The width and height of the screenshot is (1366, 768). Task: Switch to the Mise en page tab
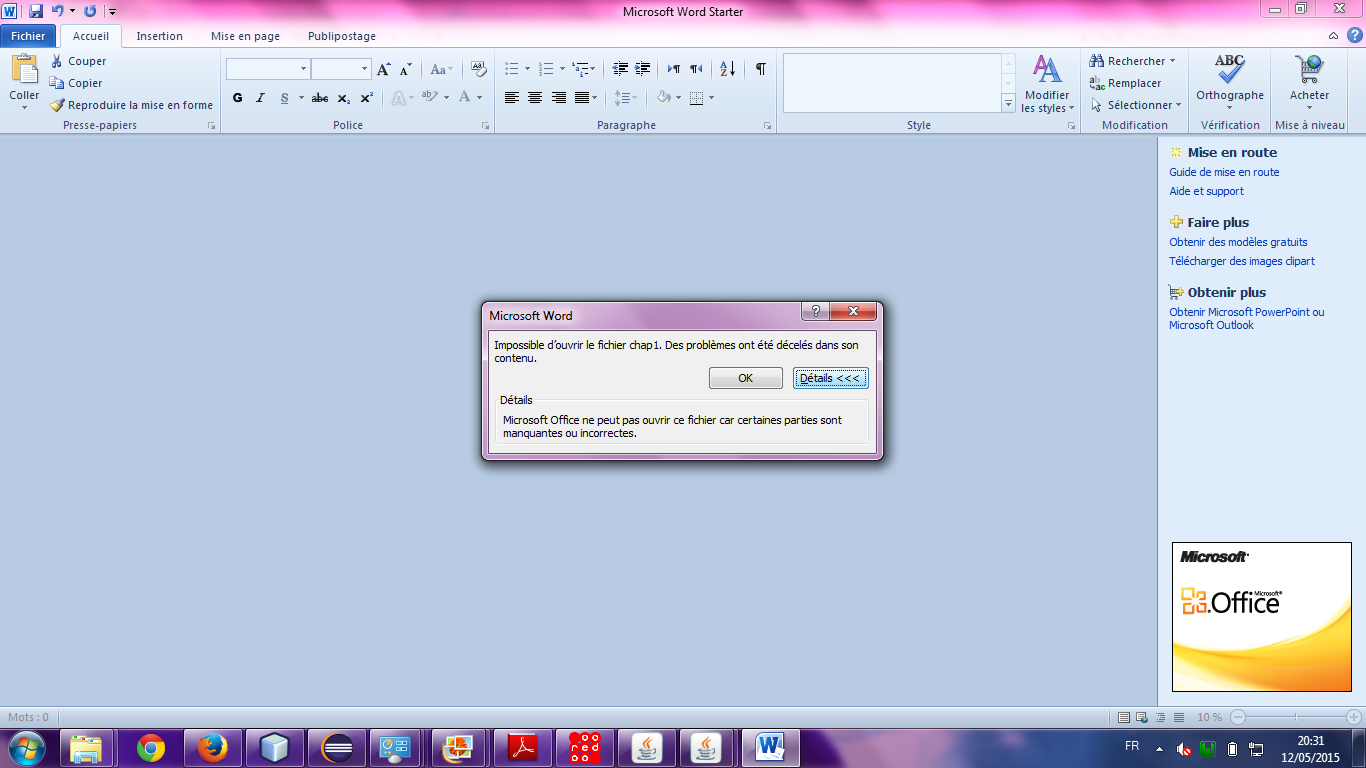245,36
